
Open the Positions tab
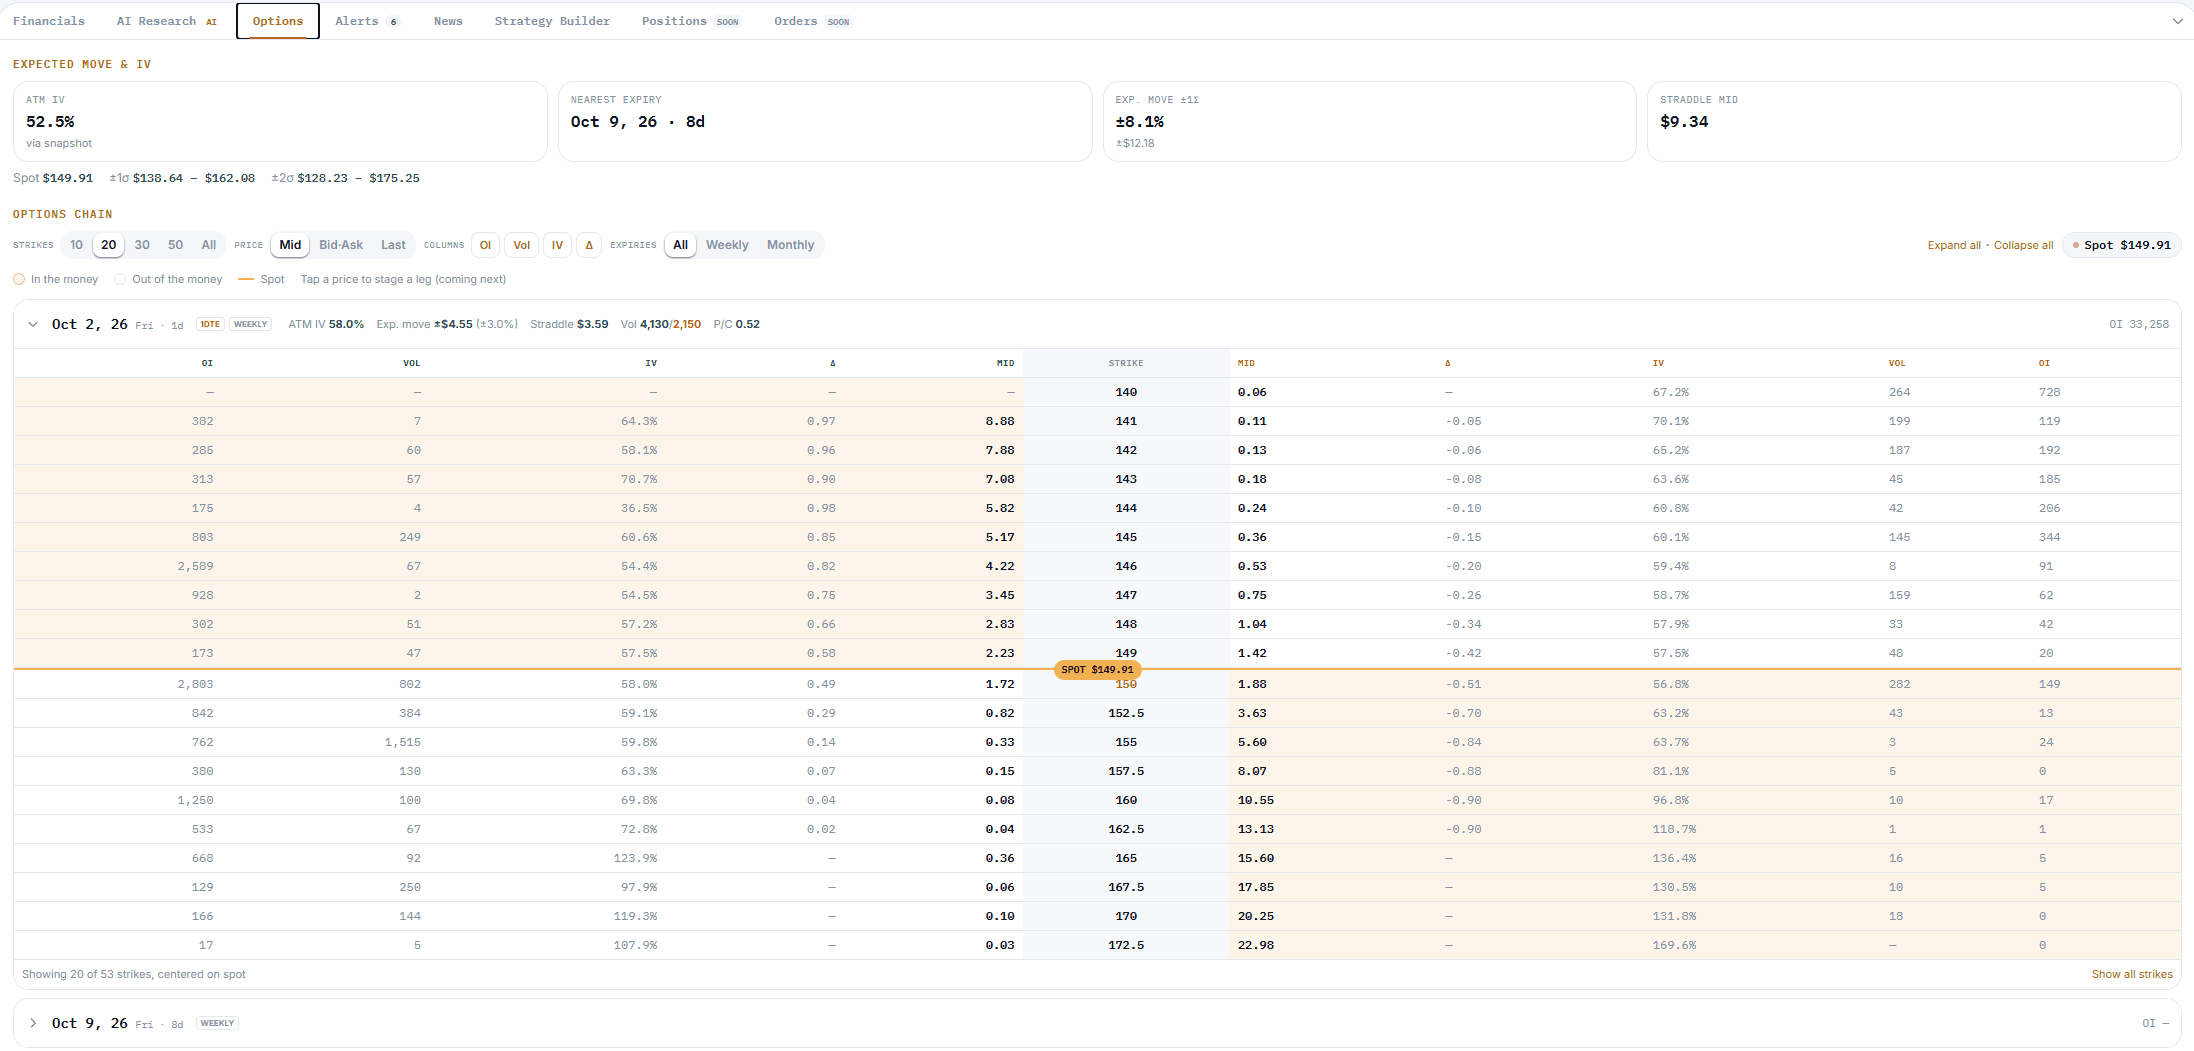coord(690,21)
